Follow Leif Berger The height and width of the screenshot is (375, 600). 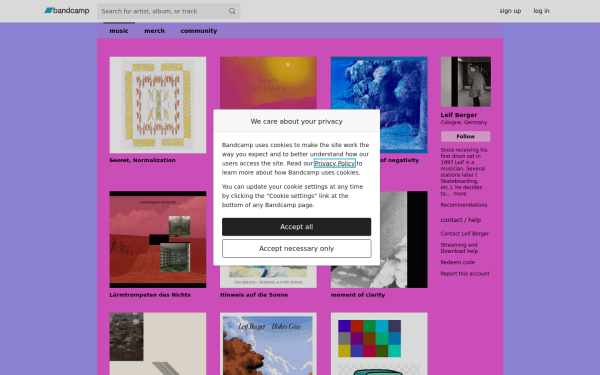(x=466, y=136)
